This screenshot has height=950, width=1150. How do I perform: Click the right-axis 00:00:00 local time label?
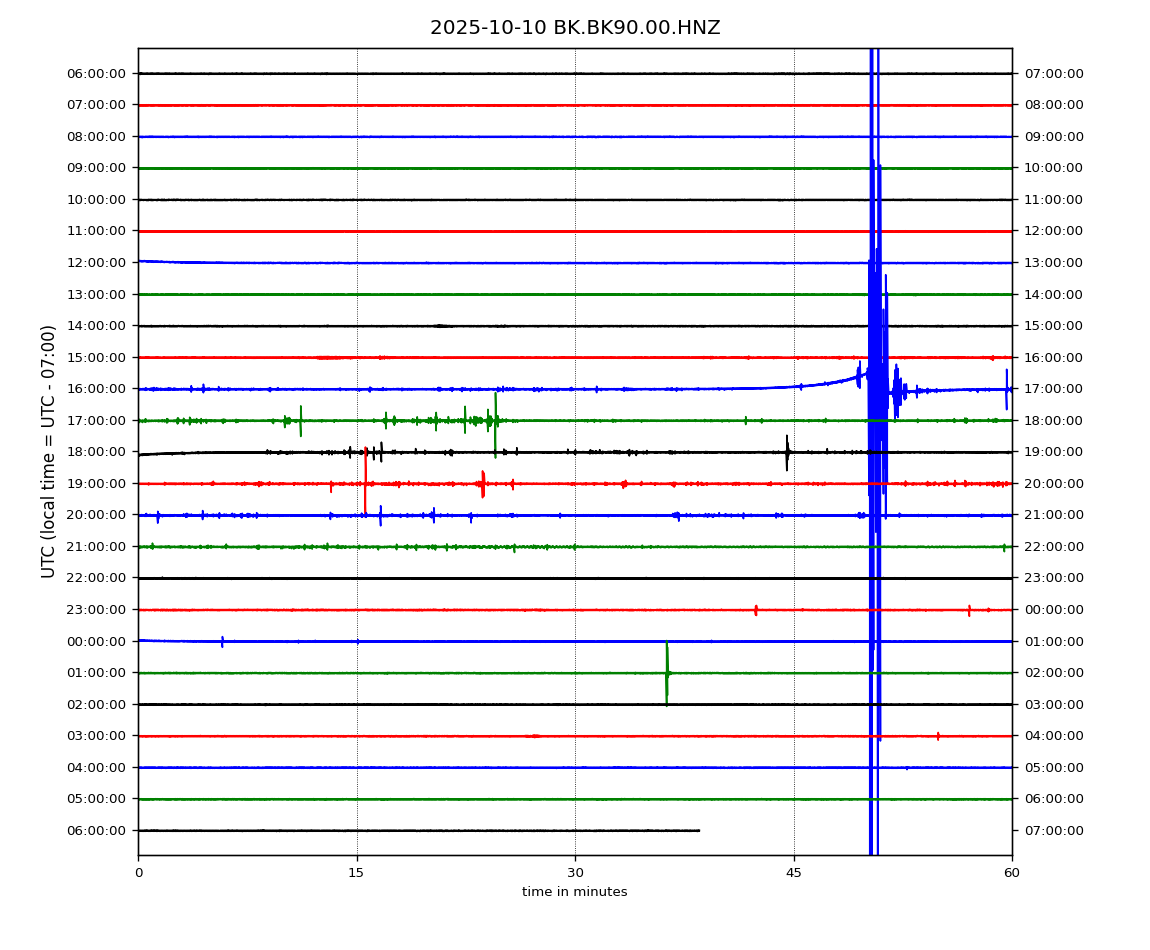pos(1053,610)
